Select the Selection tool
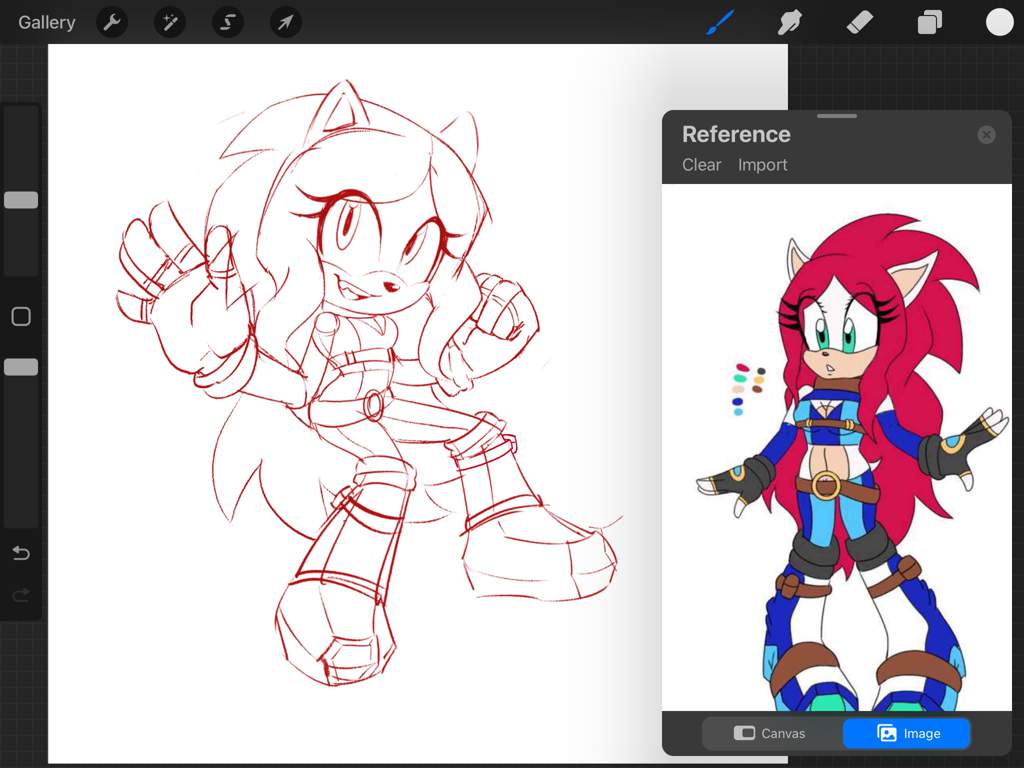The width and height of the screenshot is (1024, 768). 228,22
